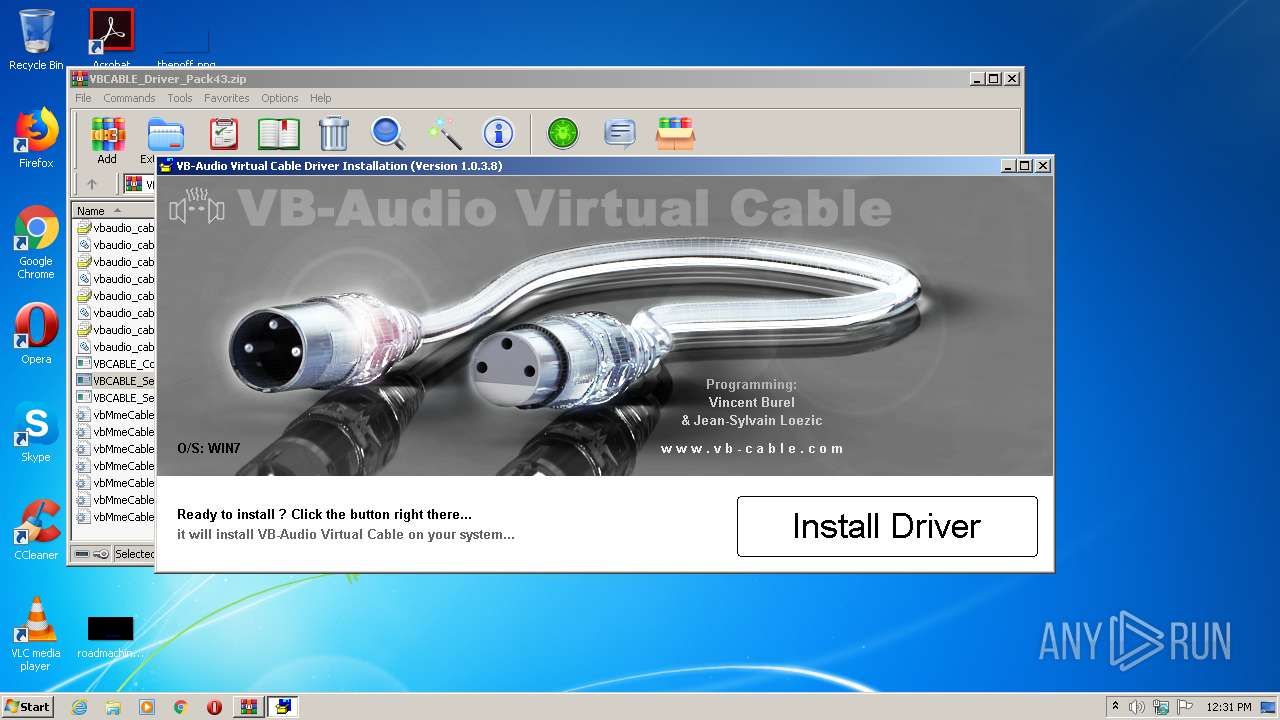1280x720 pixels.
Task: Maximize the VB-Audio installer window
Action: click(1025, 166)
